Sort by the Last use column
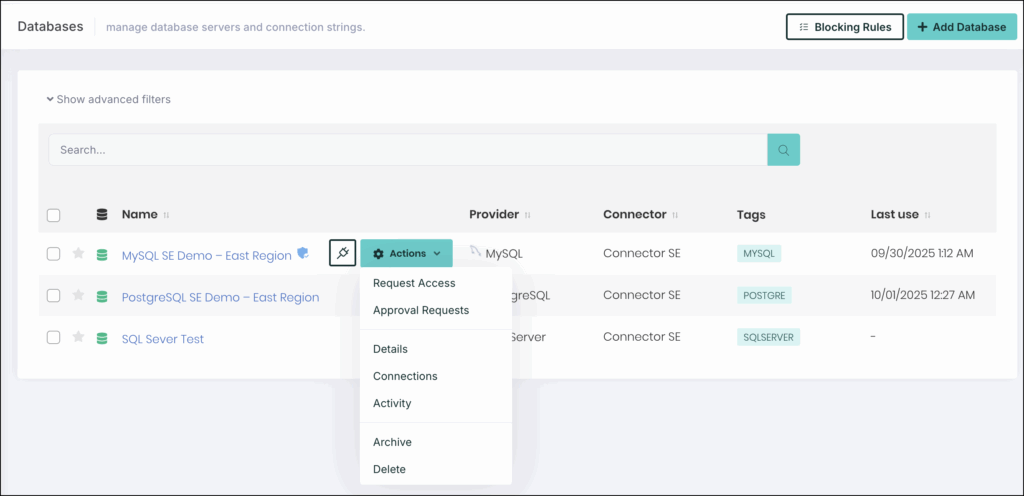The height and width of the screenshot is (496, 1024). 927,215
